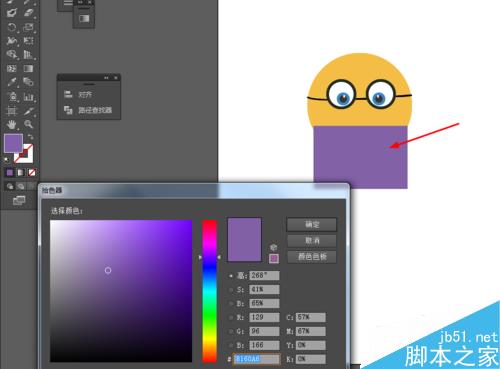The height and width of the screenshot is (369, 500).
Task: Click the K black percentage field
Action: (x=311, y=359)
